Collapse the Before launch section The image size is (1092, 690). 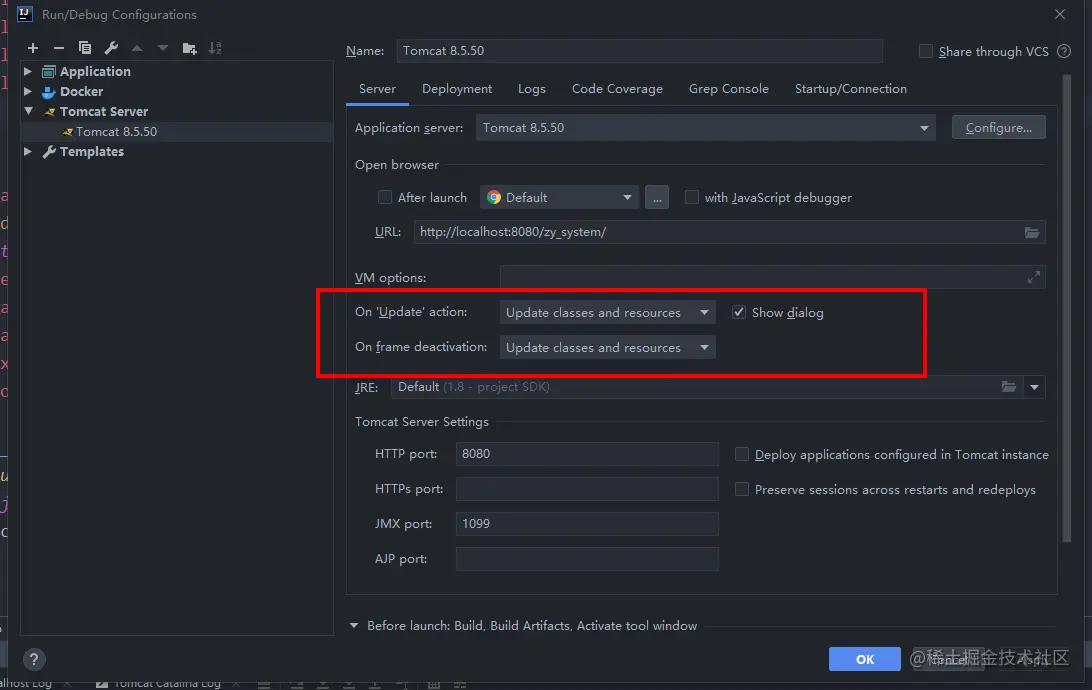(354, 626)
